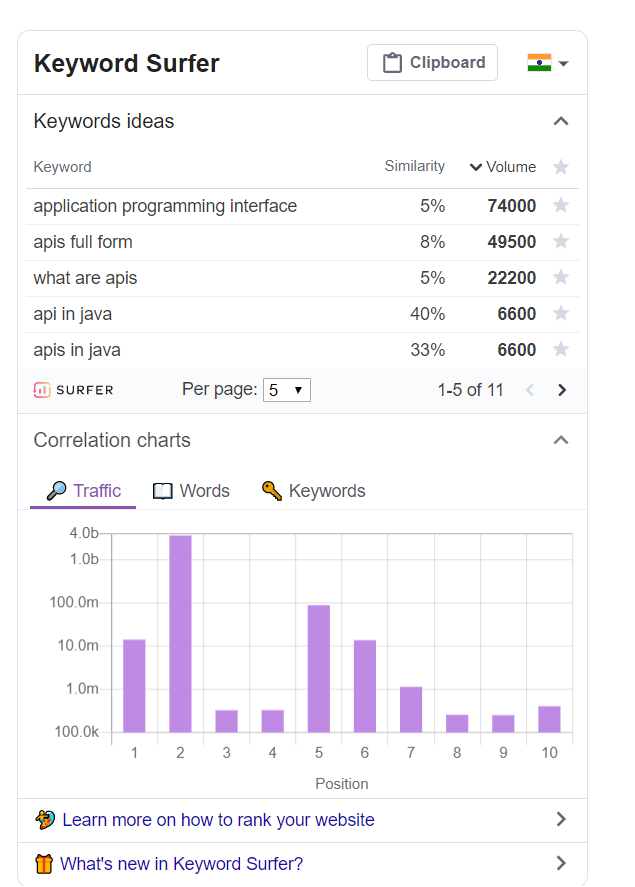
Task: Collapse the Correlation charts section
Action: (560, 440)
